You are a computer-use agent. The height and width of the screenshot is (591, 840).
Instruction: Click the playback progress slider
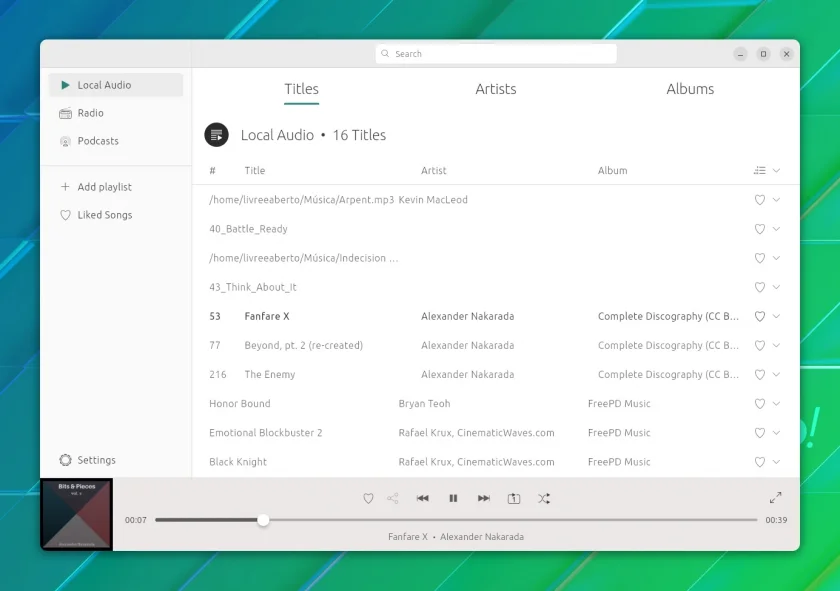pyautogui.click(x=456, y=520)
